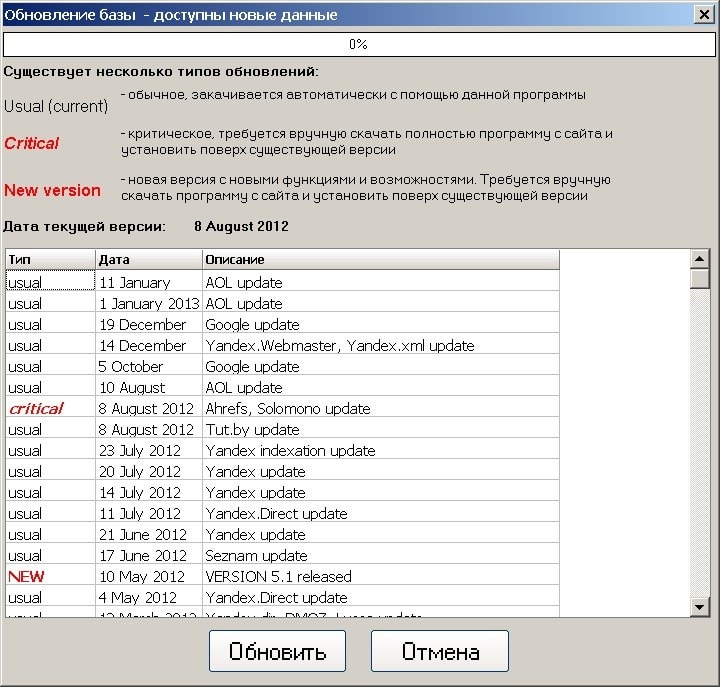The width and height of the screenshot is (720, 687).
Task: Click the vertical scrollbar thumb
Action: pyautogui.click(x=700, y=278)
